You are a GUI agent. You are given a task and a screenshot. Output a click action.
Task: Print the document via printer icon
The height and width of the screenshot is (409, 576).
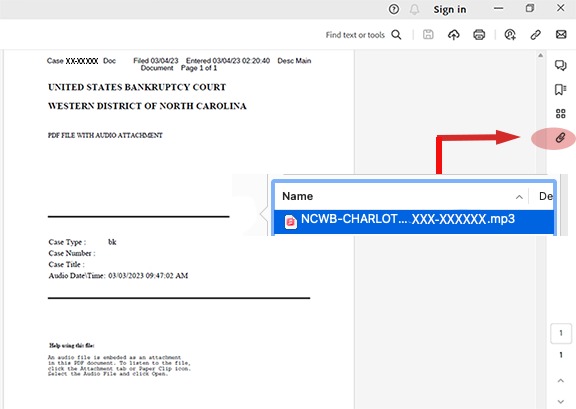[x=479, y=35]
